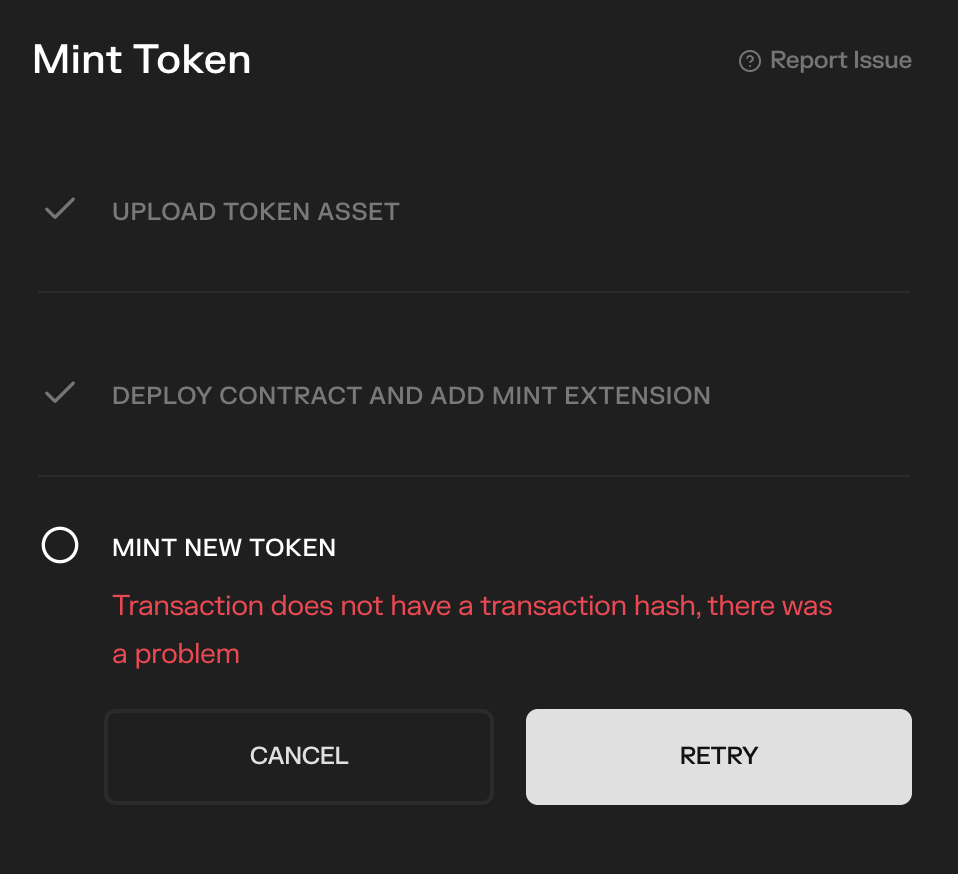The image size is (958, 874).
Task: Click the Mint Token dialog title
Action: coord(142,60)
